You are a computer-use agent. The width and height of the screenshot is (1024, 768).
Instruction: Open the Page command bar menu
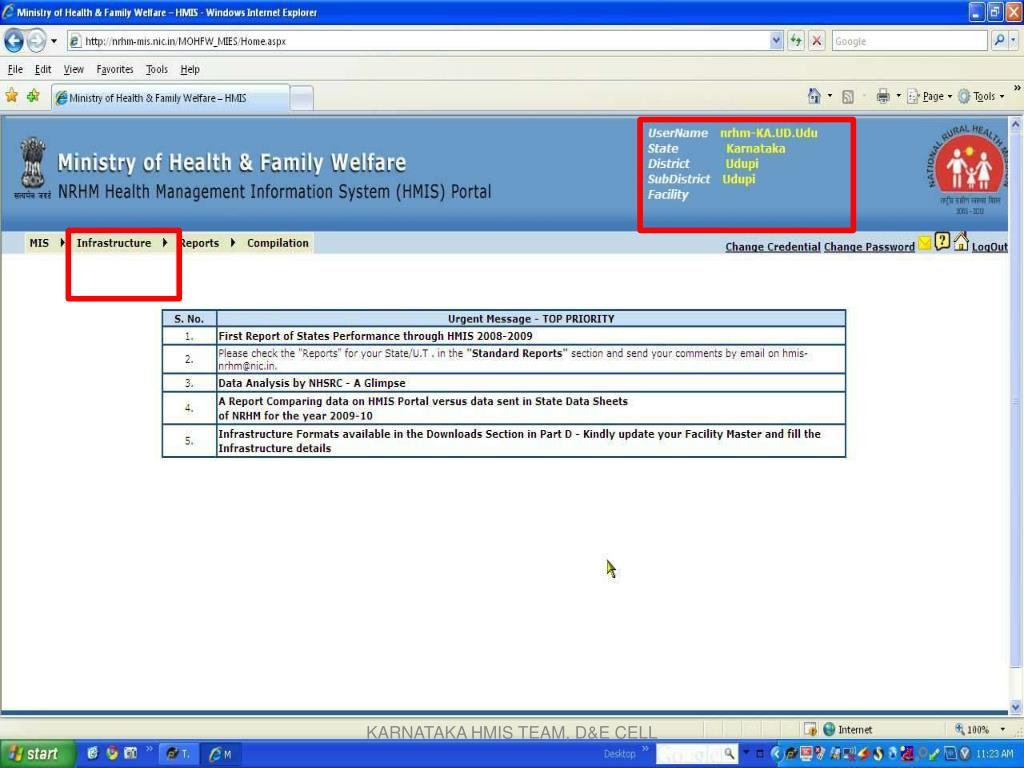[929, 97]
